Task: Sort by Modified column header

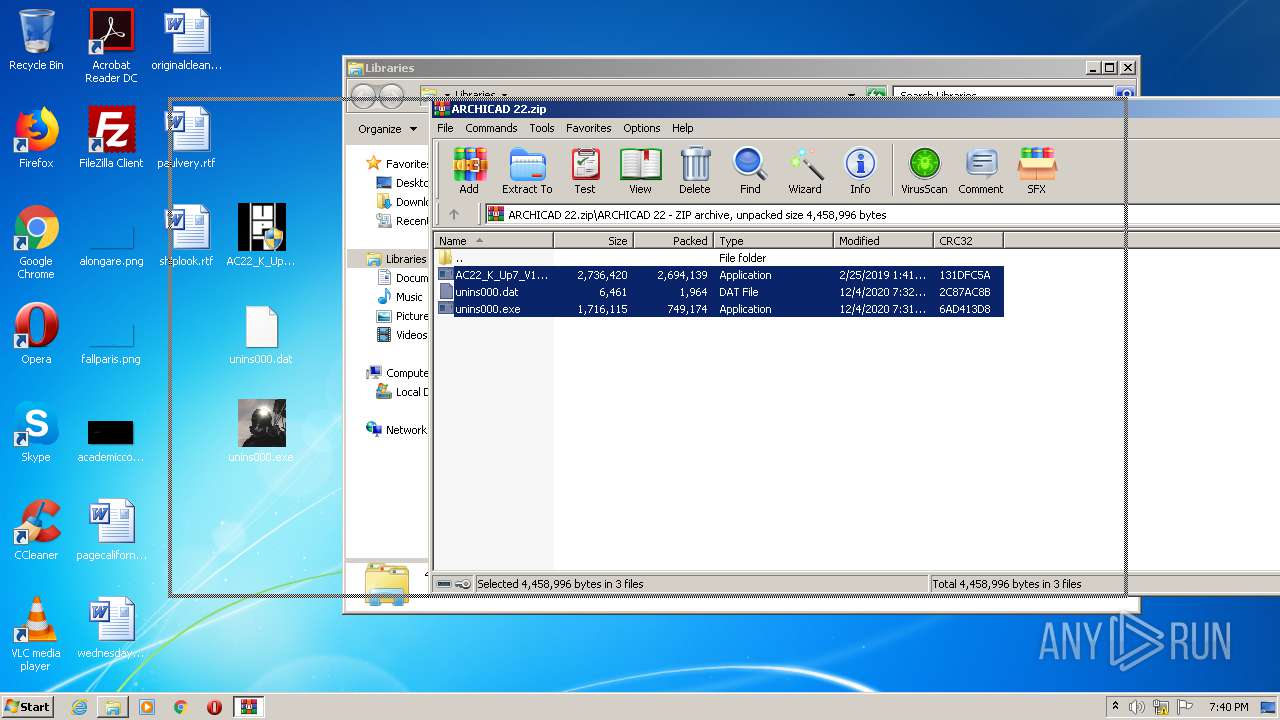Action: 883,241
